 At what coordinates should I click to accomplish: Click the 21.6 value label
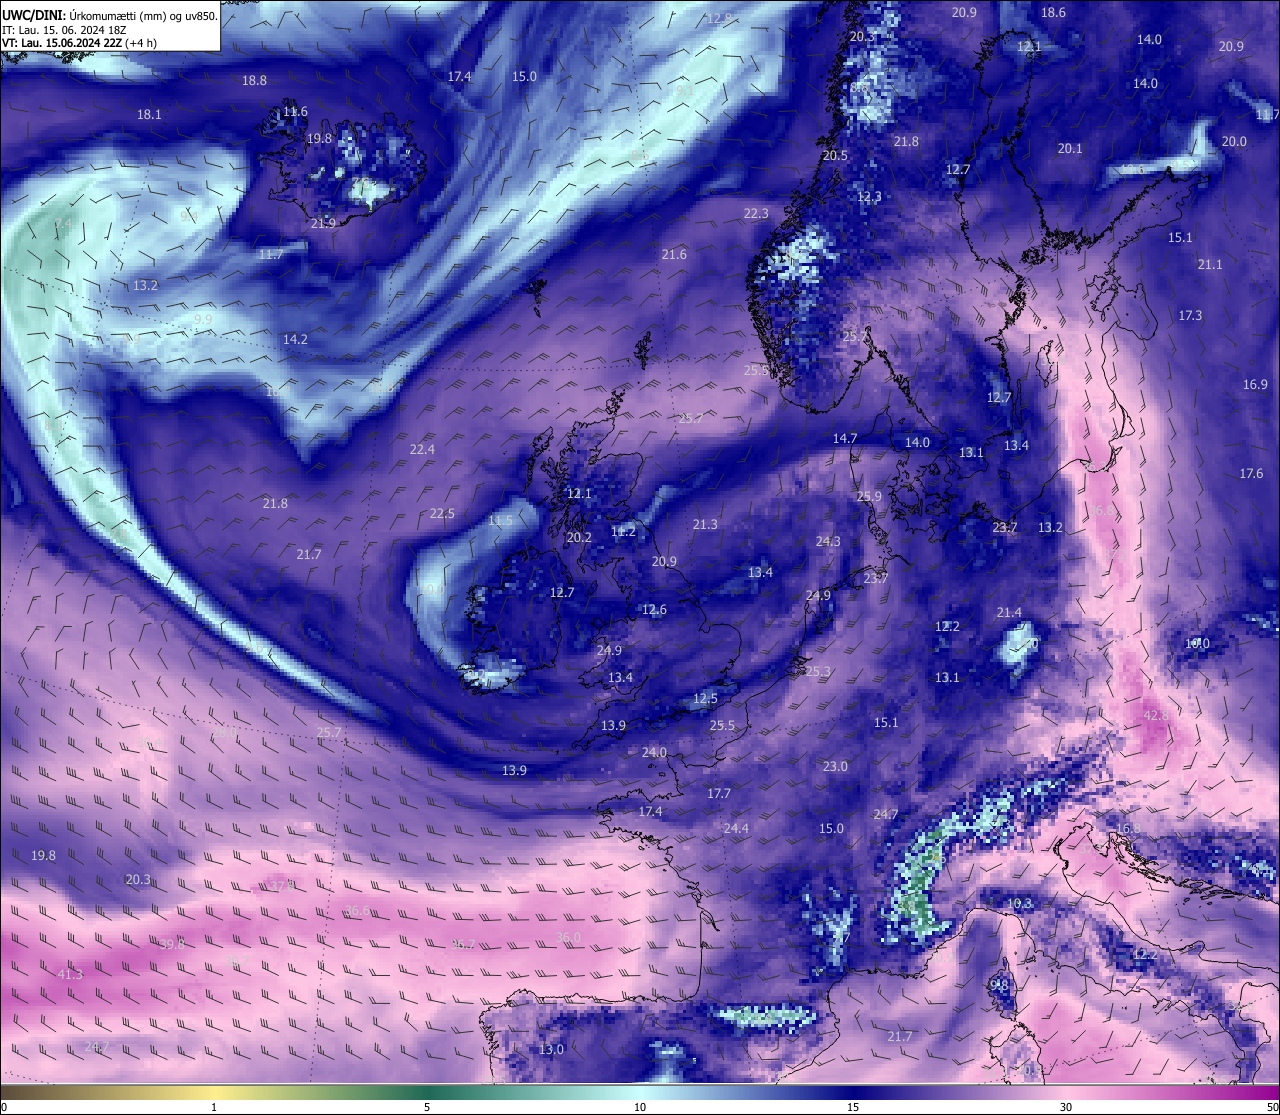point(674,254)
